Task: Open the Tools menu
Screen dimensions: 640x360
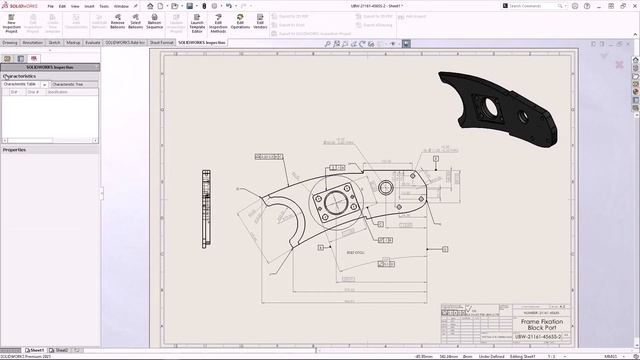Action: [x=104, y=6]
